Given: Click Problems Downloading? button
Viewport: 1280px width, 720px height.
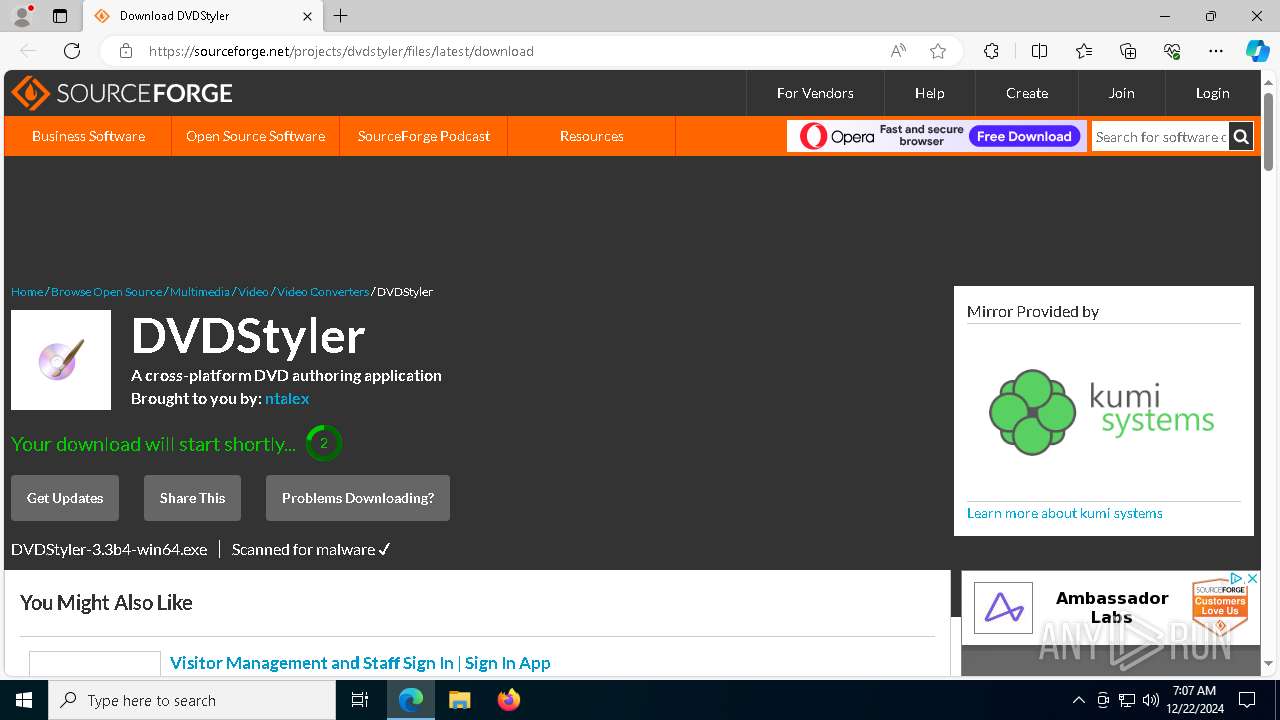Looking at the screenshot, I should pyautogui.click(x=358, y=498).
